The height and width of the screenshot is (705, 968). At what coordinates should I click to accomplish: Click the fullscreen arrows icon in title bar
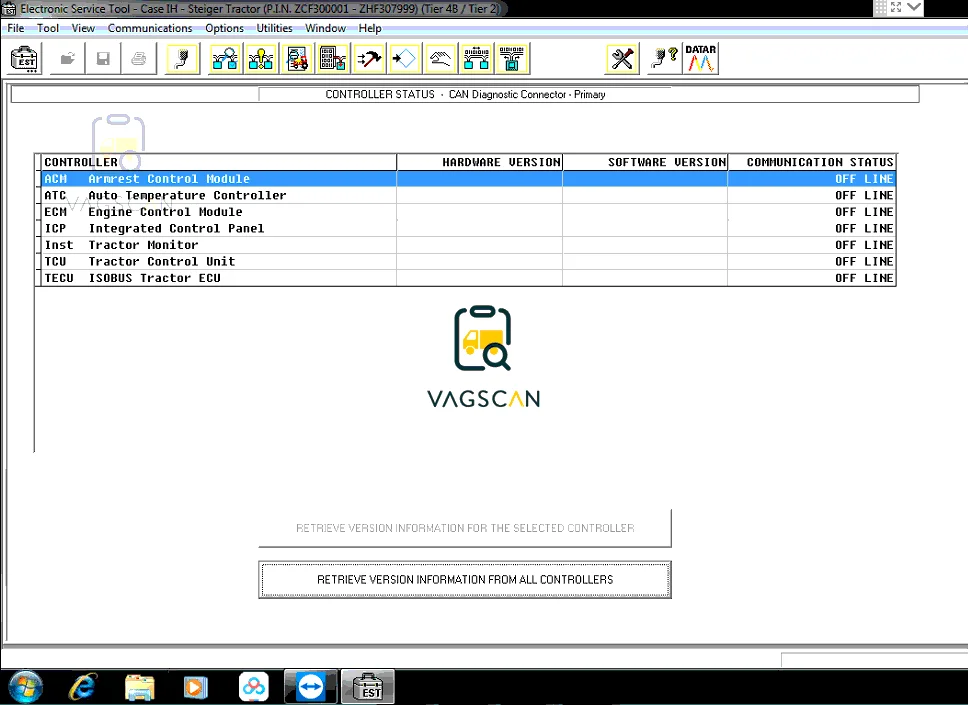click(x=896, y=7)
